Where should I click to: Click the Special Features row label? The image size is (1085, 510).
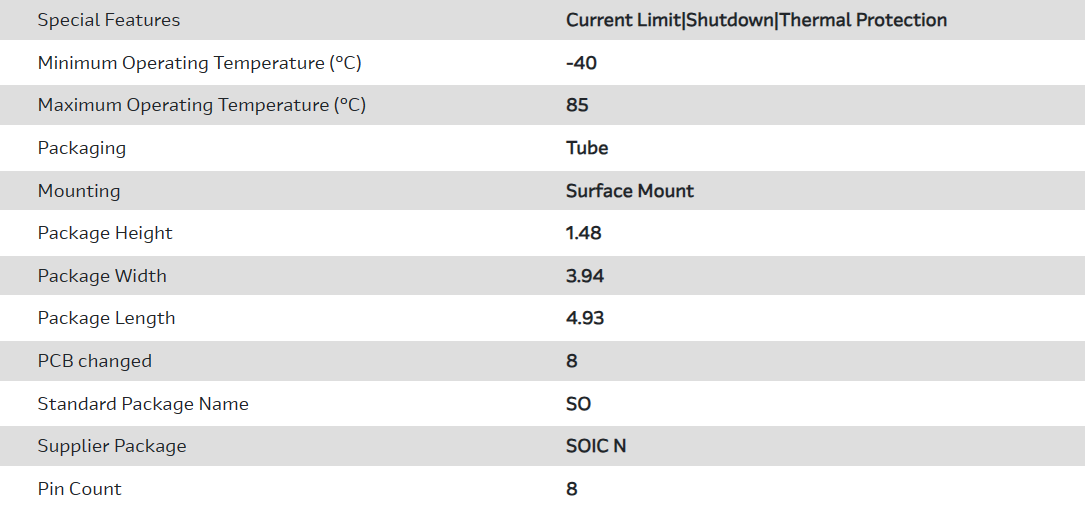[x=109, y=20]
